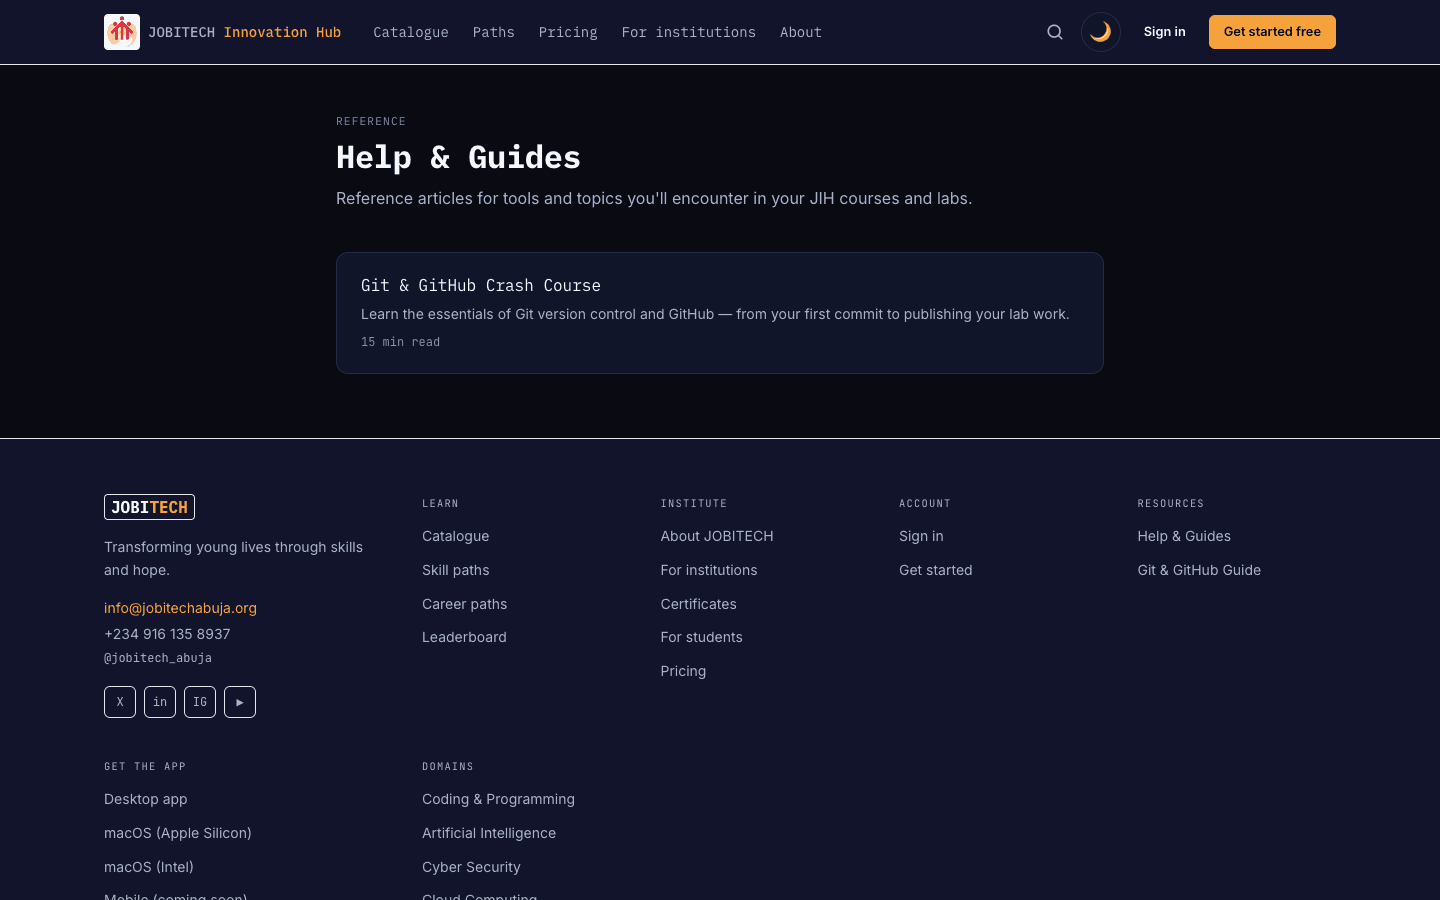Open footer For students link
The image size is (1440, 900).
[x=702, y=637]
